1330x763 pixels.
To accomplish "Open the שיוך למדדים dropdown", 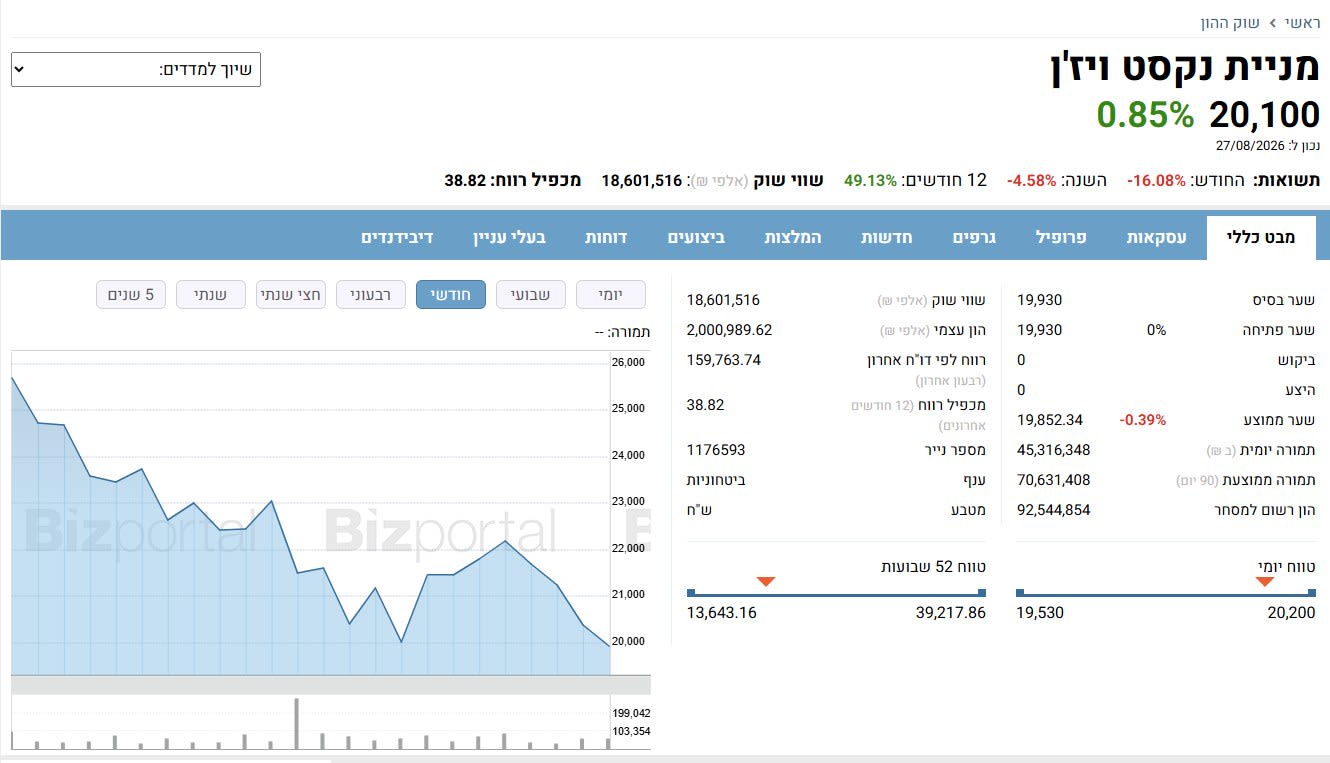I will 136,70.
